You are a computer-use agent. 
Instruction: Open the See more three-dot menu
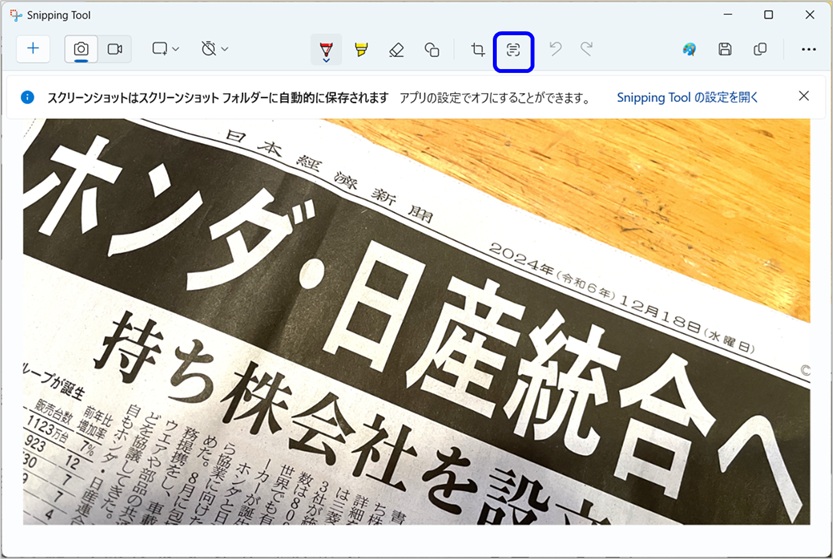point(809,49)
